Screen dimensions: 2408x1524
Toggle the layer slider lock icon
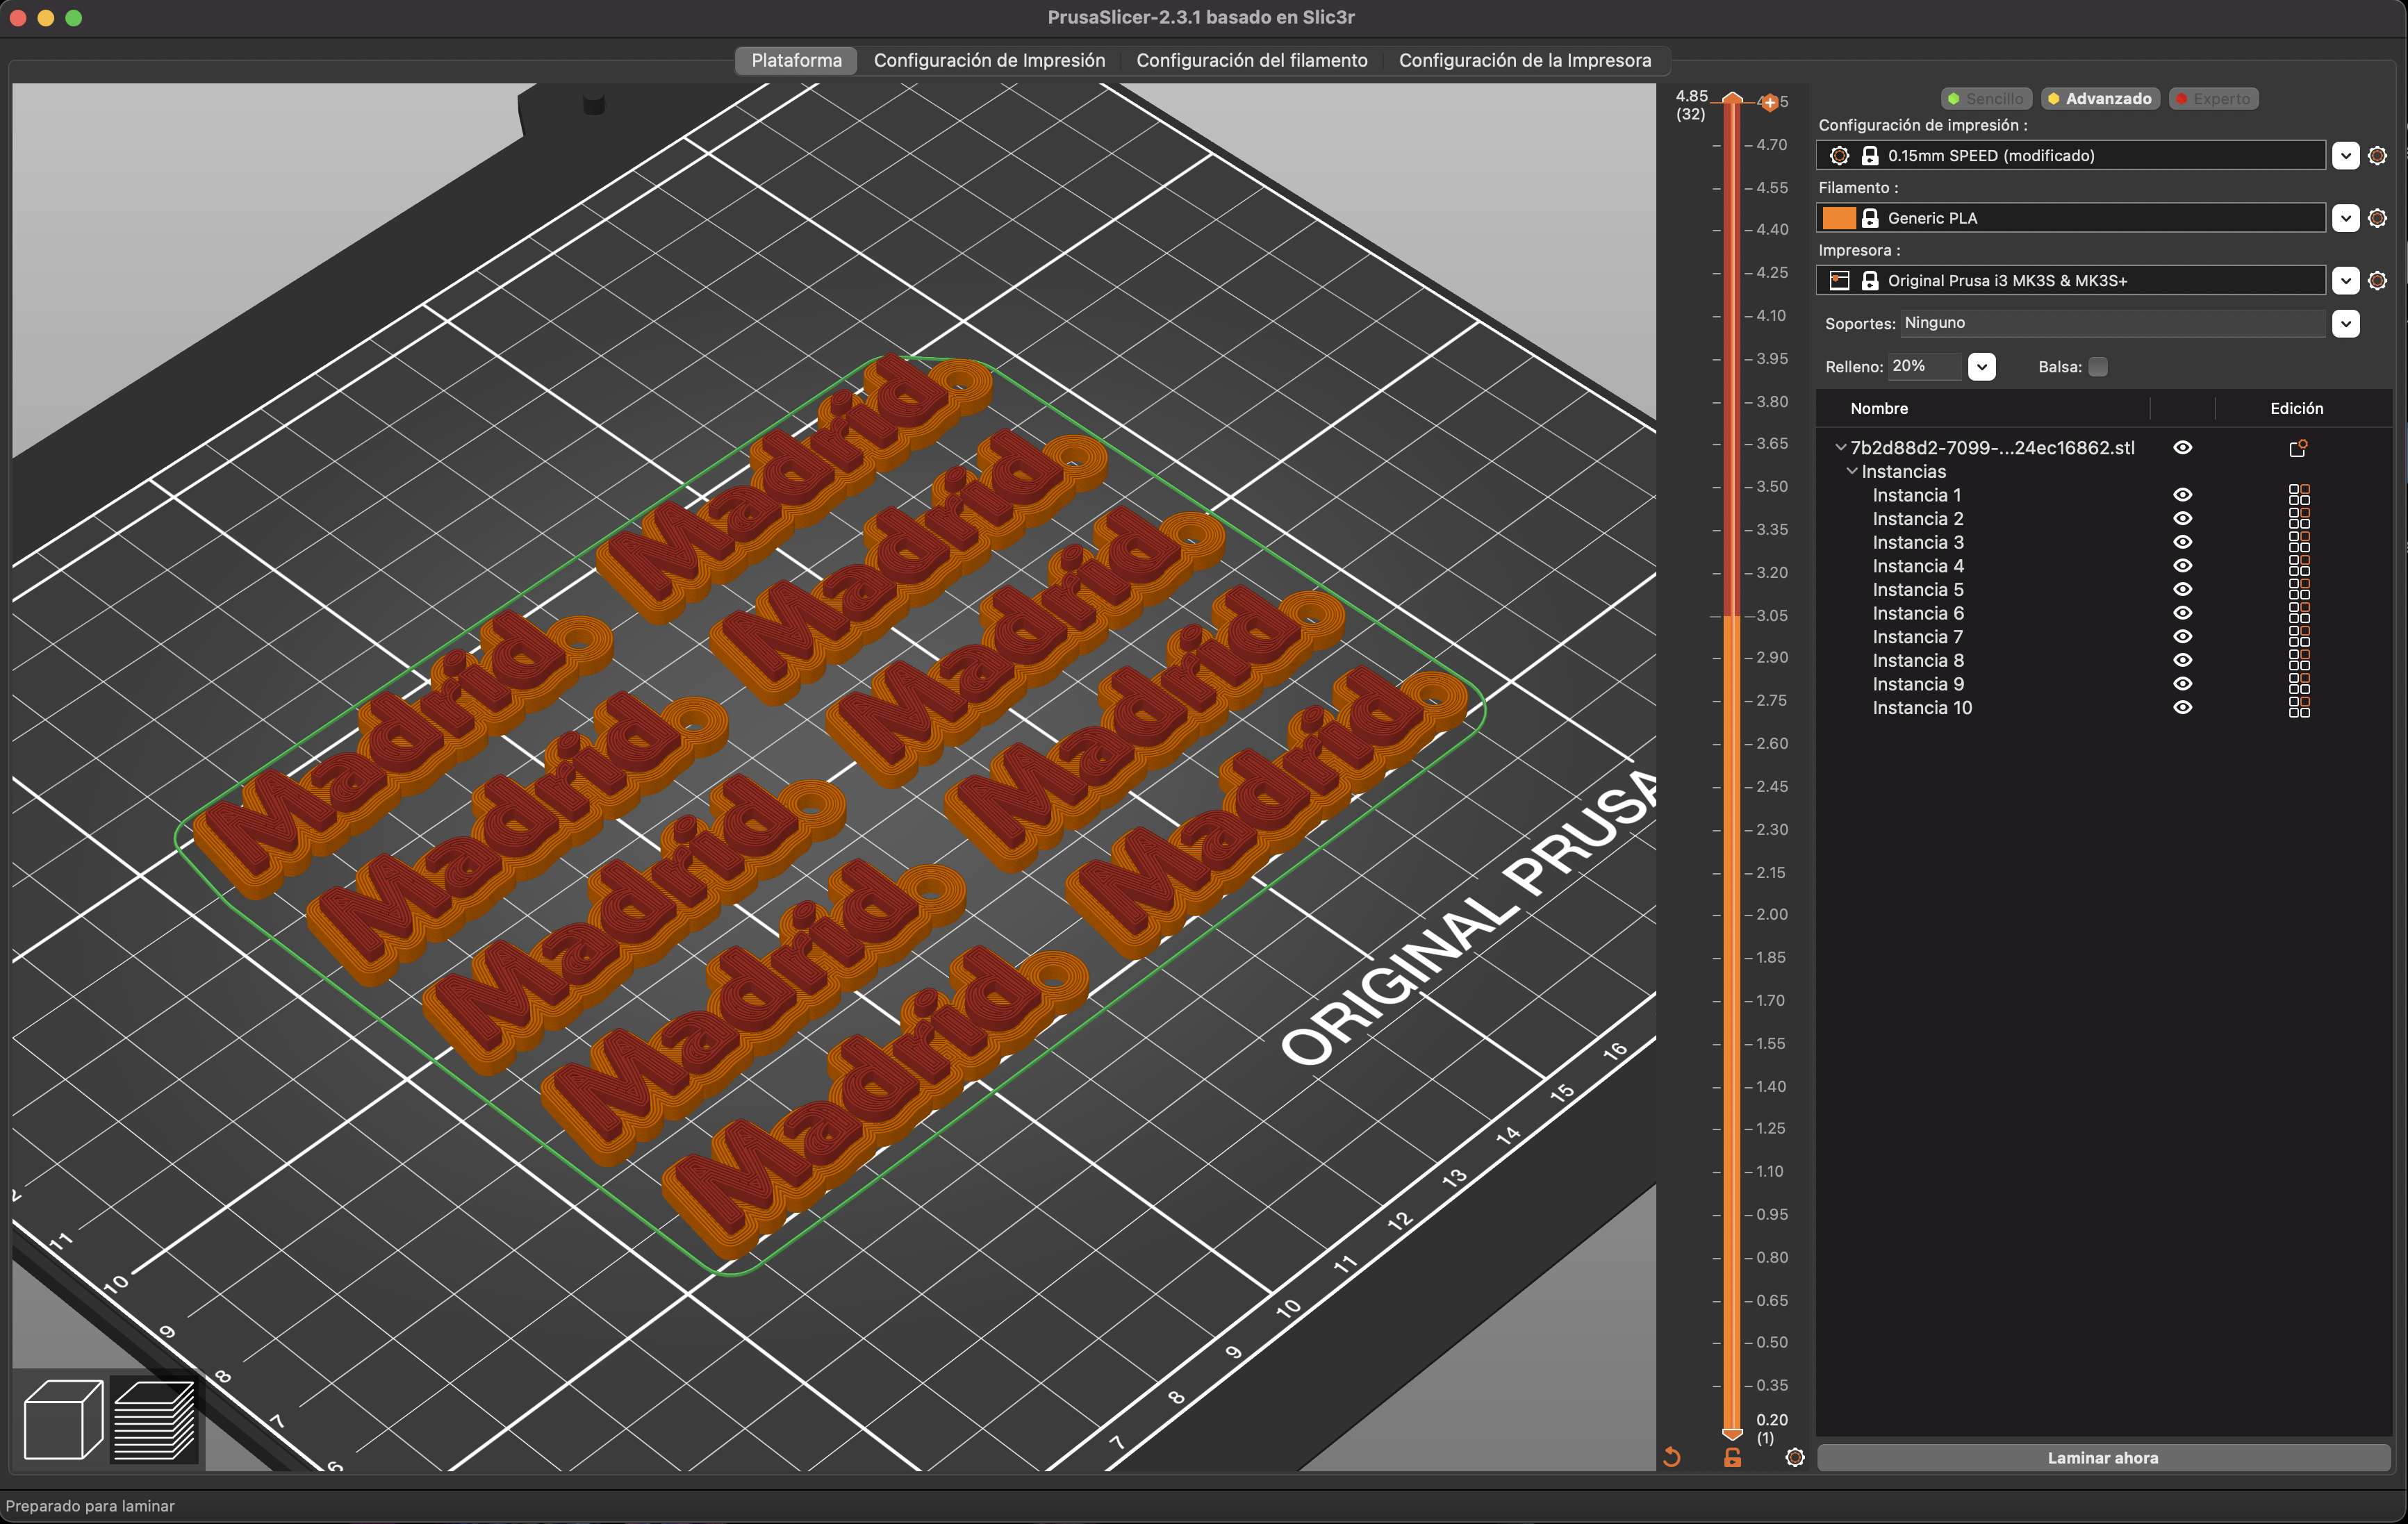[1733, 1457]
